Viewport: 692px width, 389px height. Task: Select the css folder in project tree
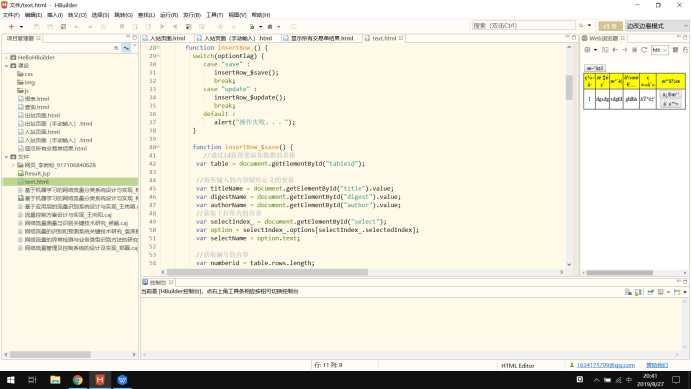25,74
